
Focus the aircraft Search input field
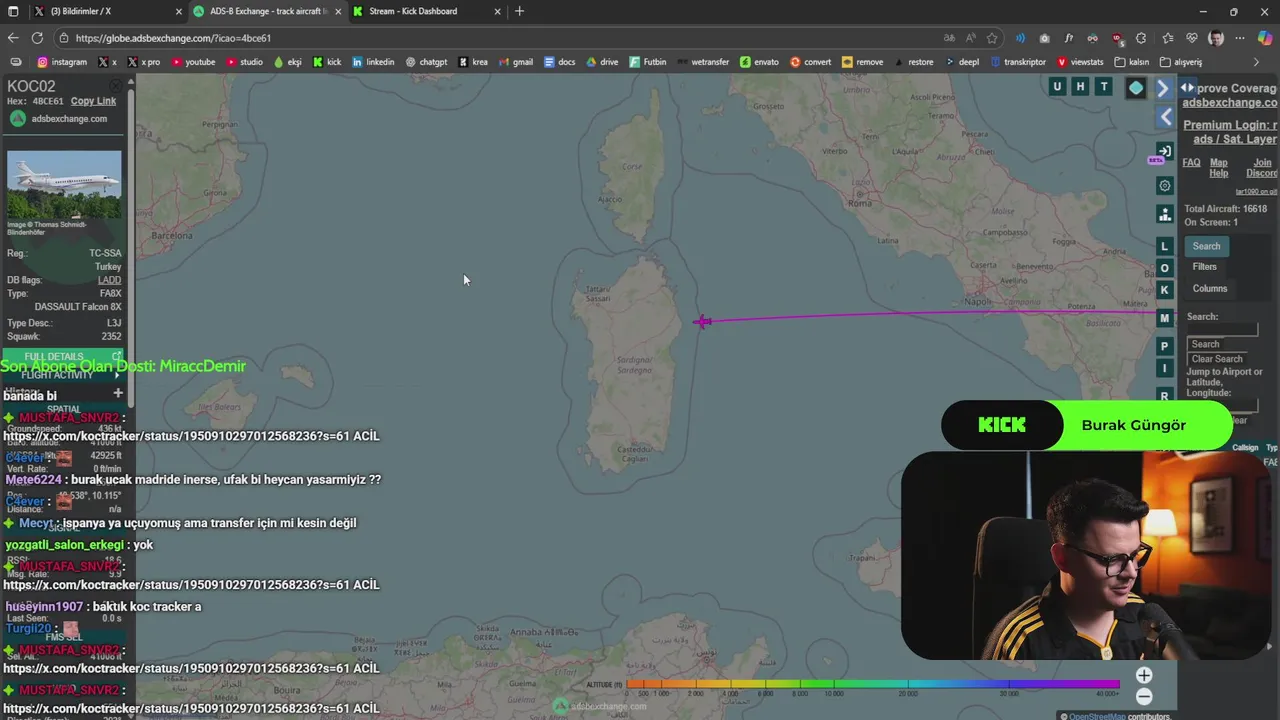pyautogui.click(x=1222, y=330)
